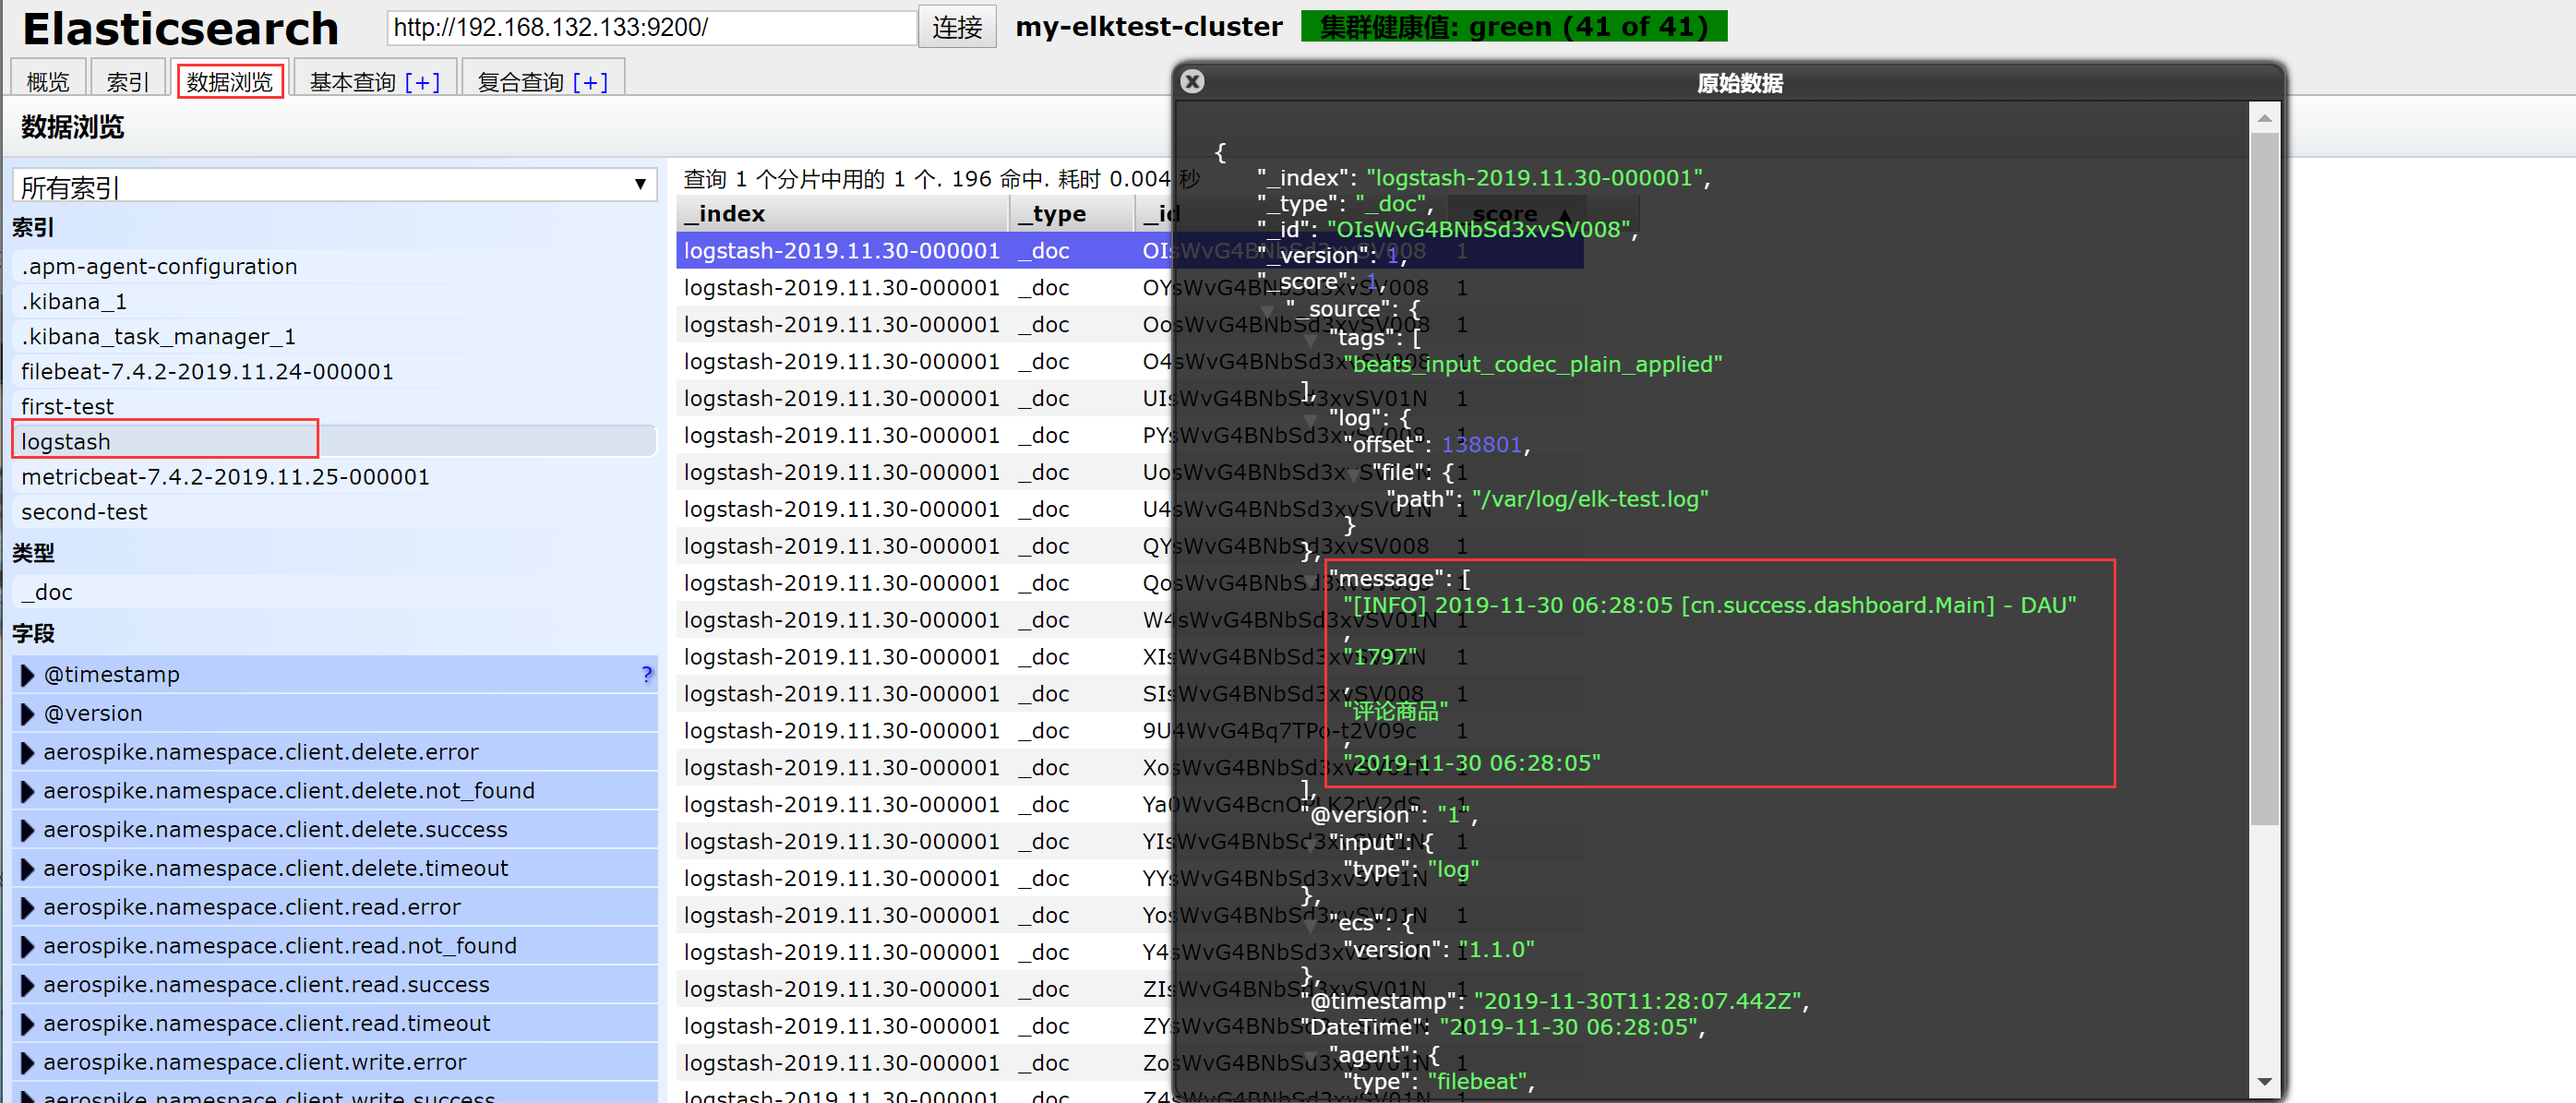
Task: Click the @timestamp value 2019-11-30T11:28:07.442Z
Action: coord(1638,1001)
